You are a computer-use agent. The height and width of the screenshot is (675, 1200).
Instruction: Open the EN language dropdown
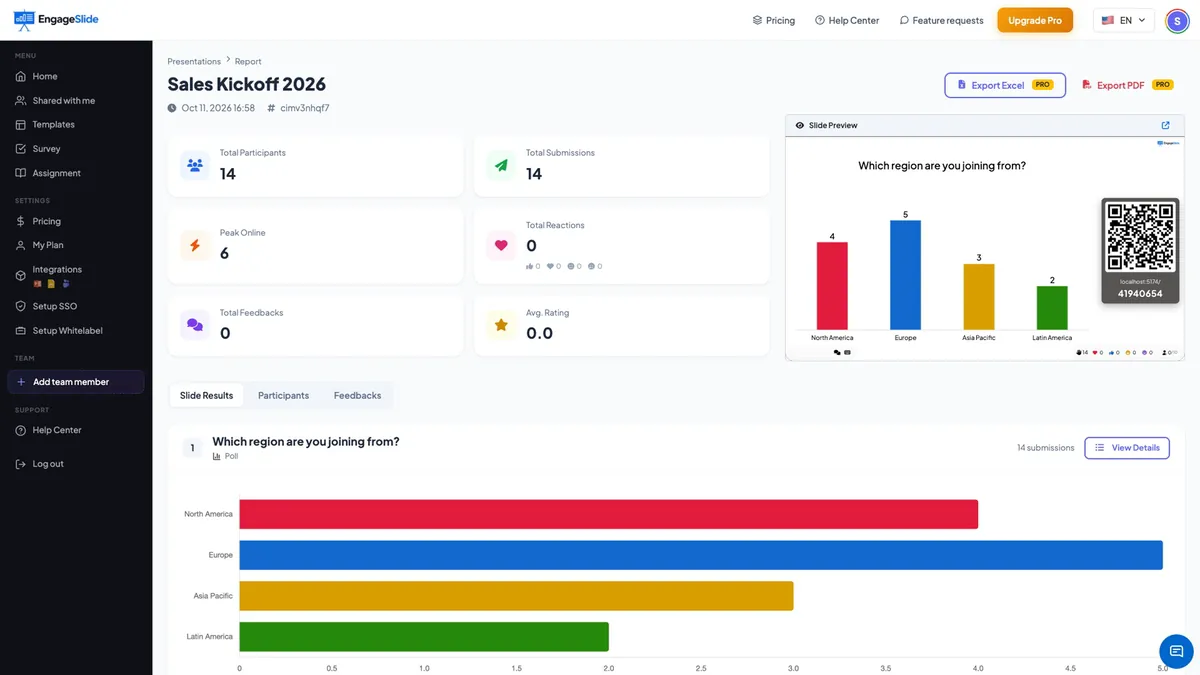(1124, 20)
